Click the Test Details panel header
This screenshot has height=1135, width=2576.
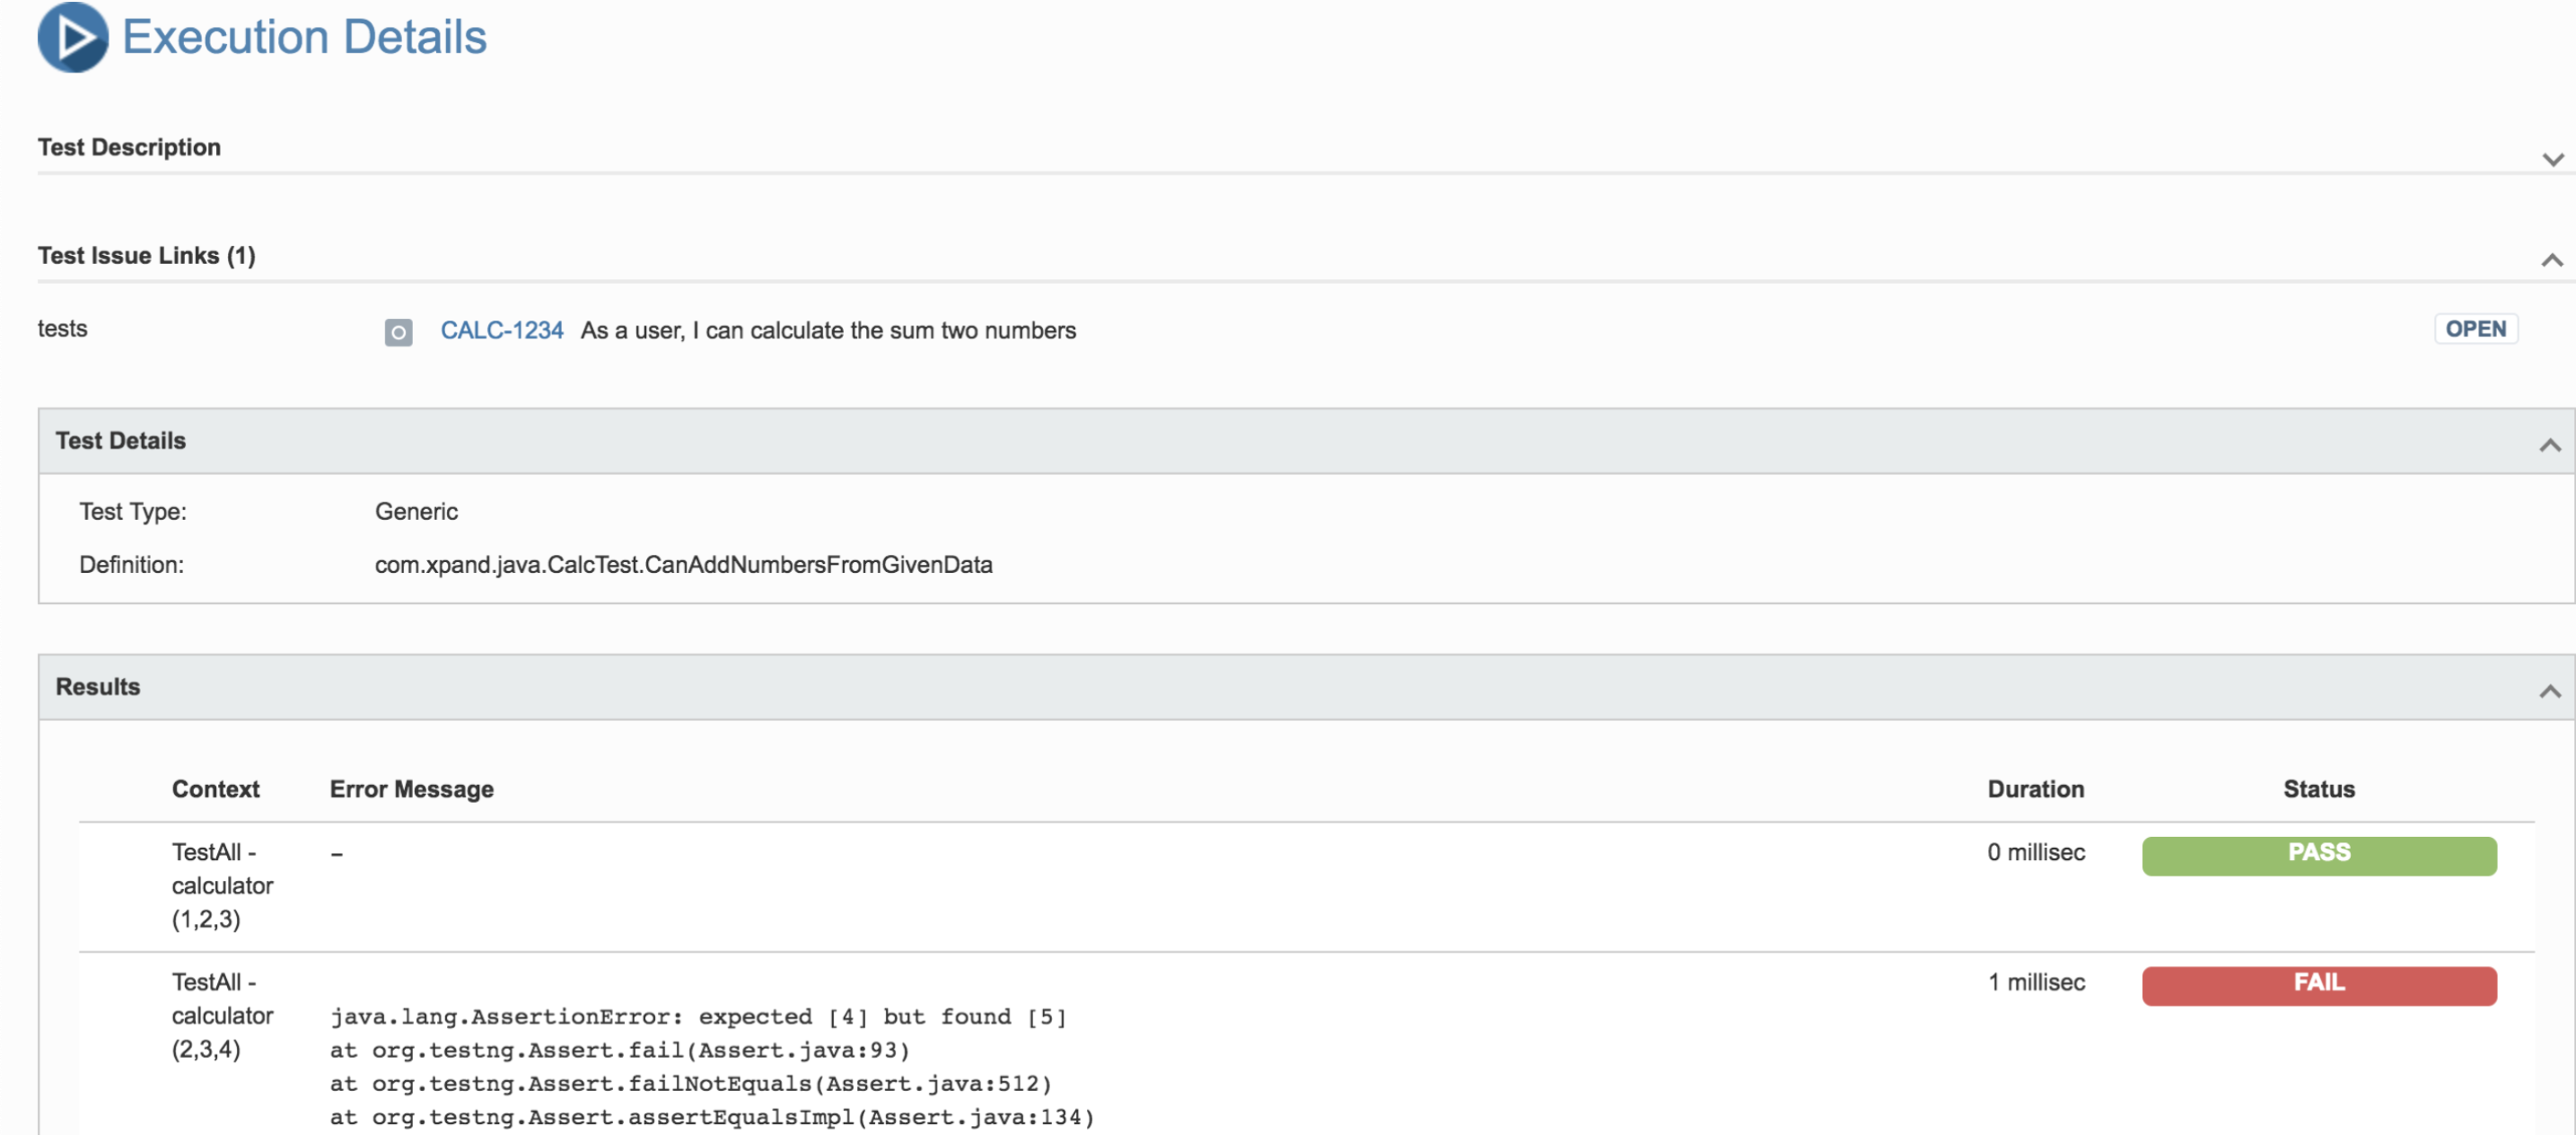click(1305, 440)
